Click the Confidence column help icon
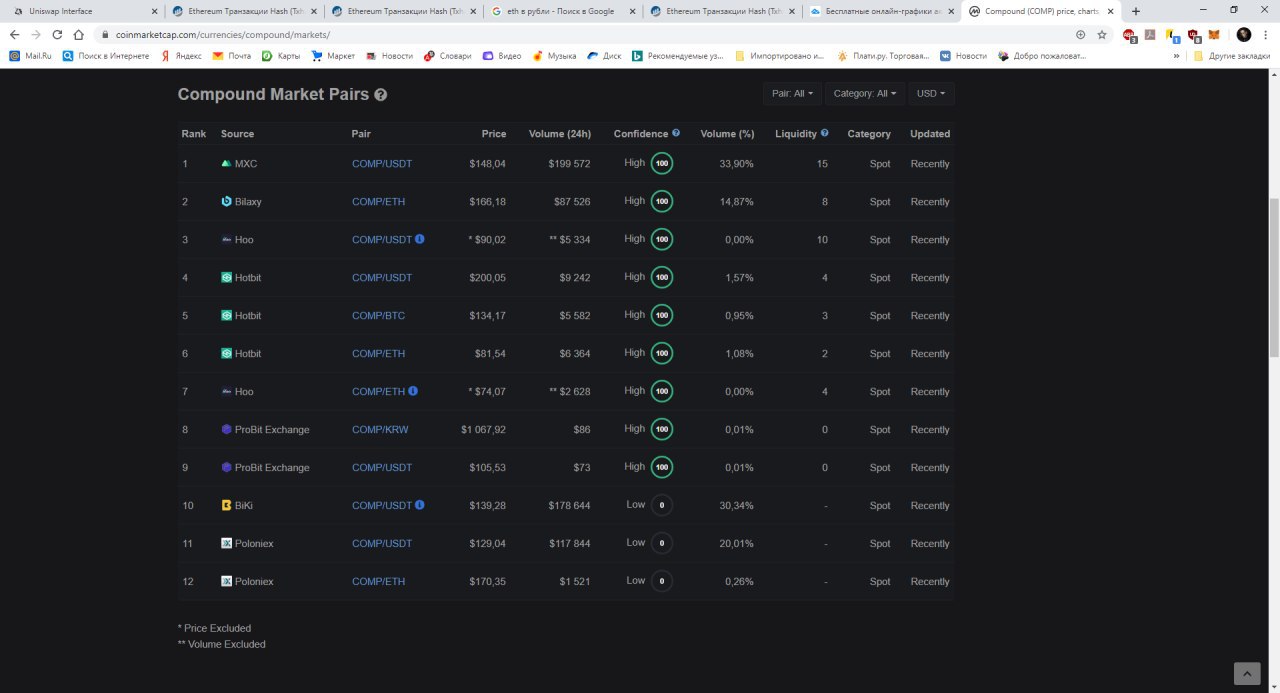Screen dimensions: 1280x693 pos(676,132)
